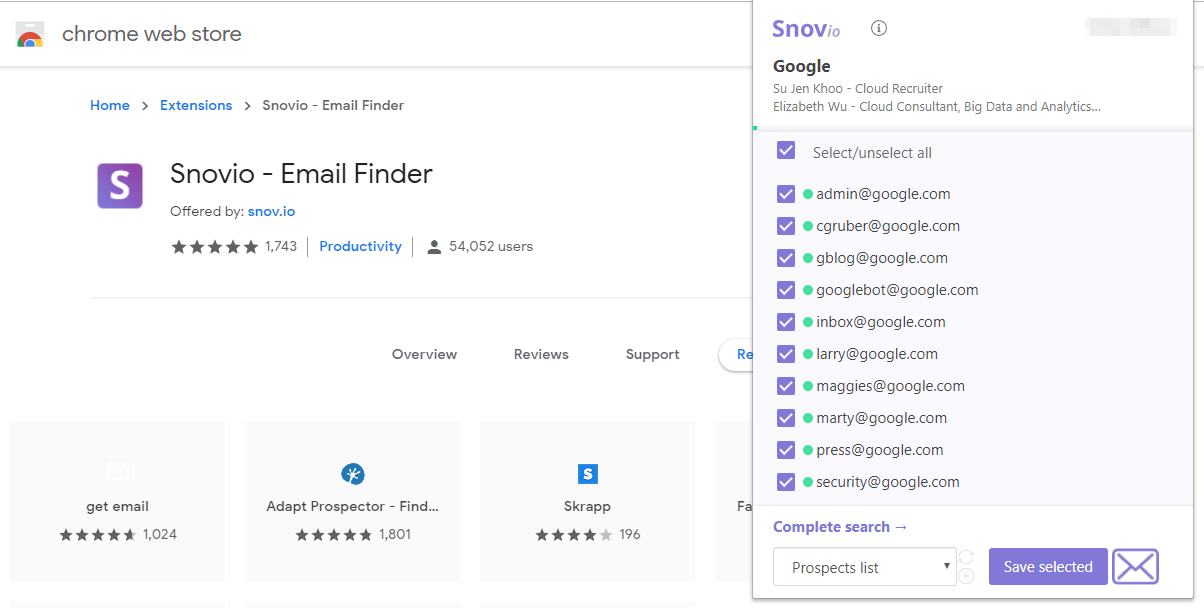Uncheck cgruber@google.com checkbox
The height and width of the screenshot is (608, 1204).
click(x=786, y=226)
